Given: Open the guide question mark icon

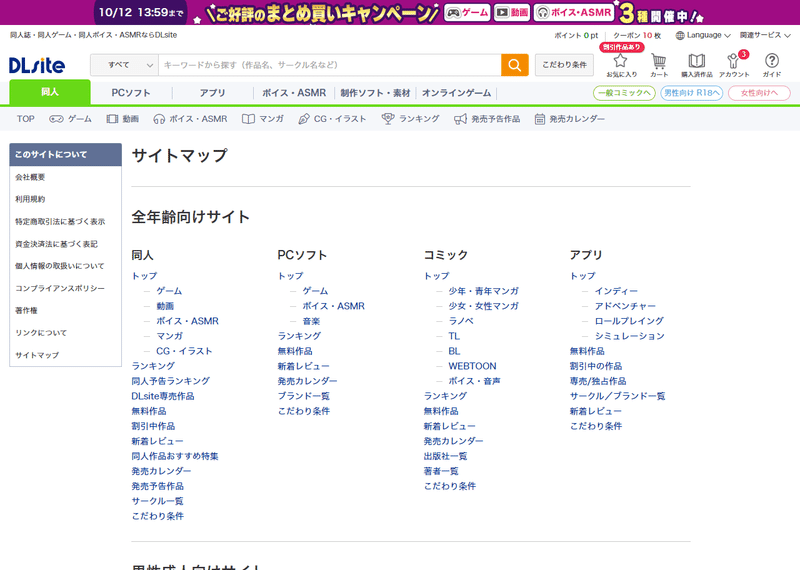Looking at the screenshot, I should 771,61.
